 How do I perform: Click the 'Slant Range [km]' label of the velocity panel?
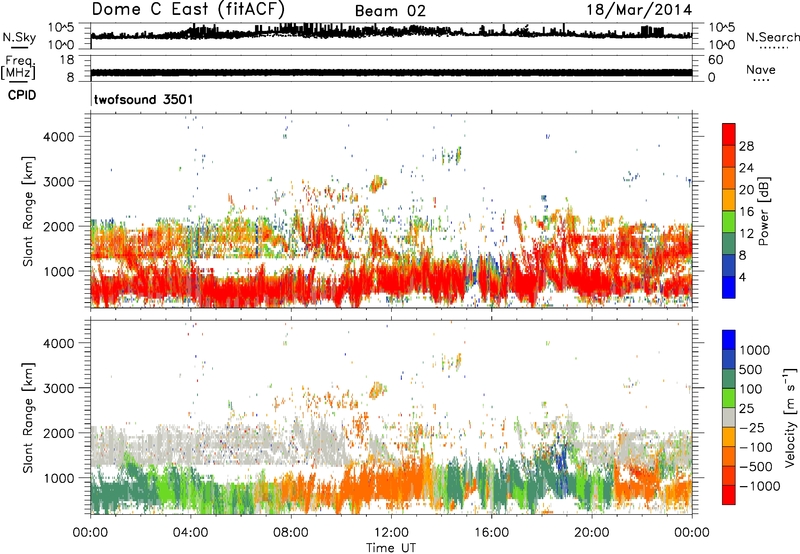pos(28,417)
